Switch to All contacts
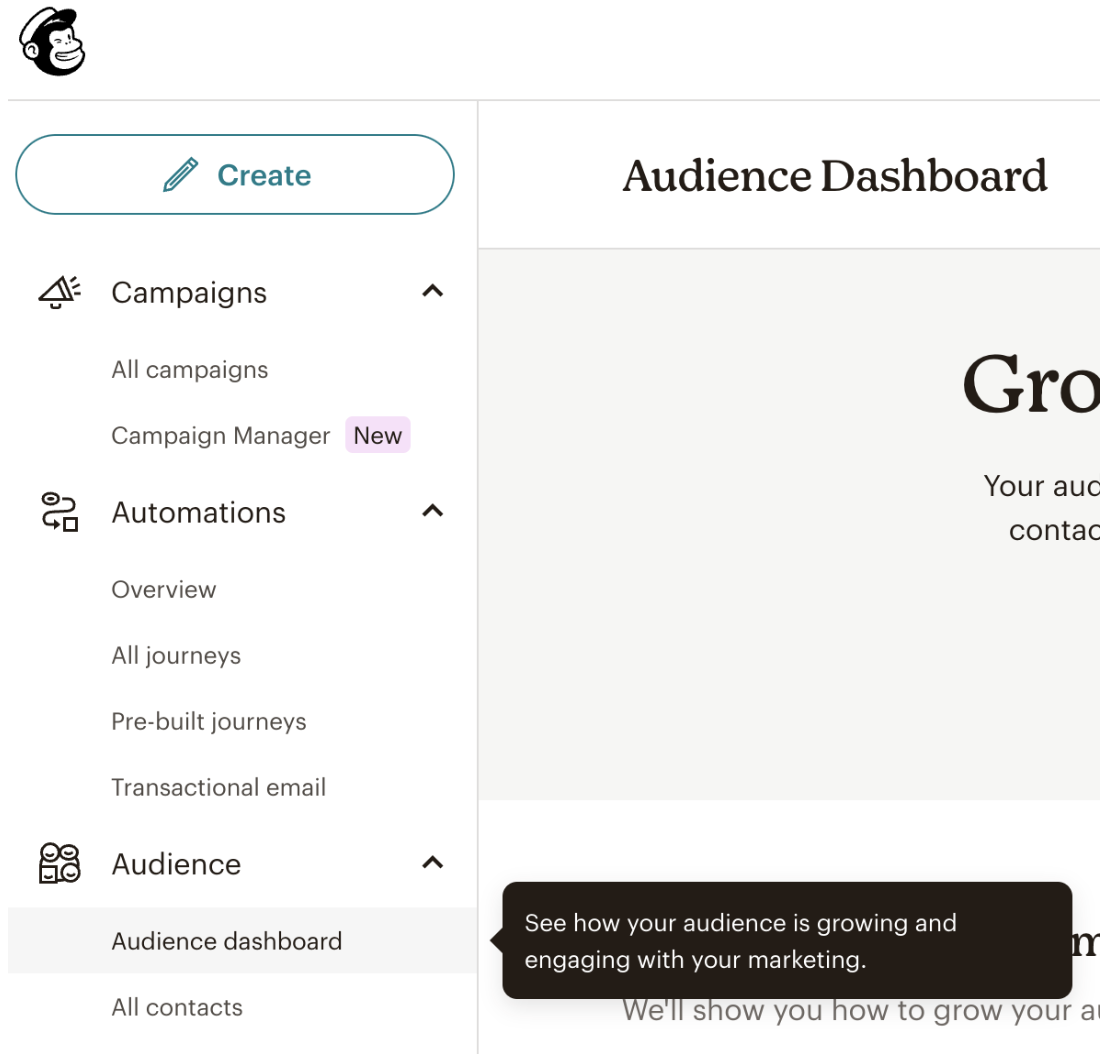This screenshot has height=1054, width=1100. [177, 1007]
